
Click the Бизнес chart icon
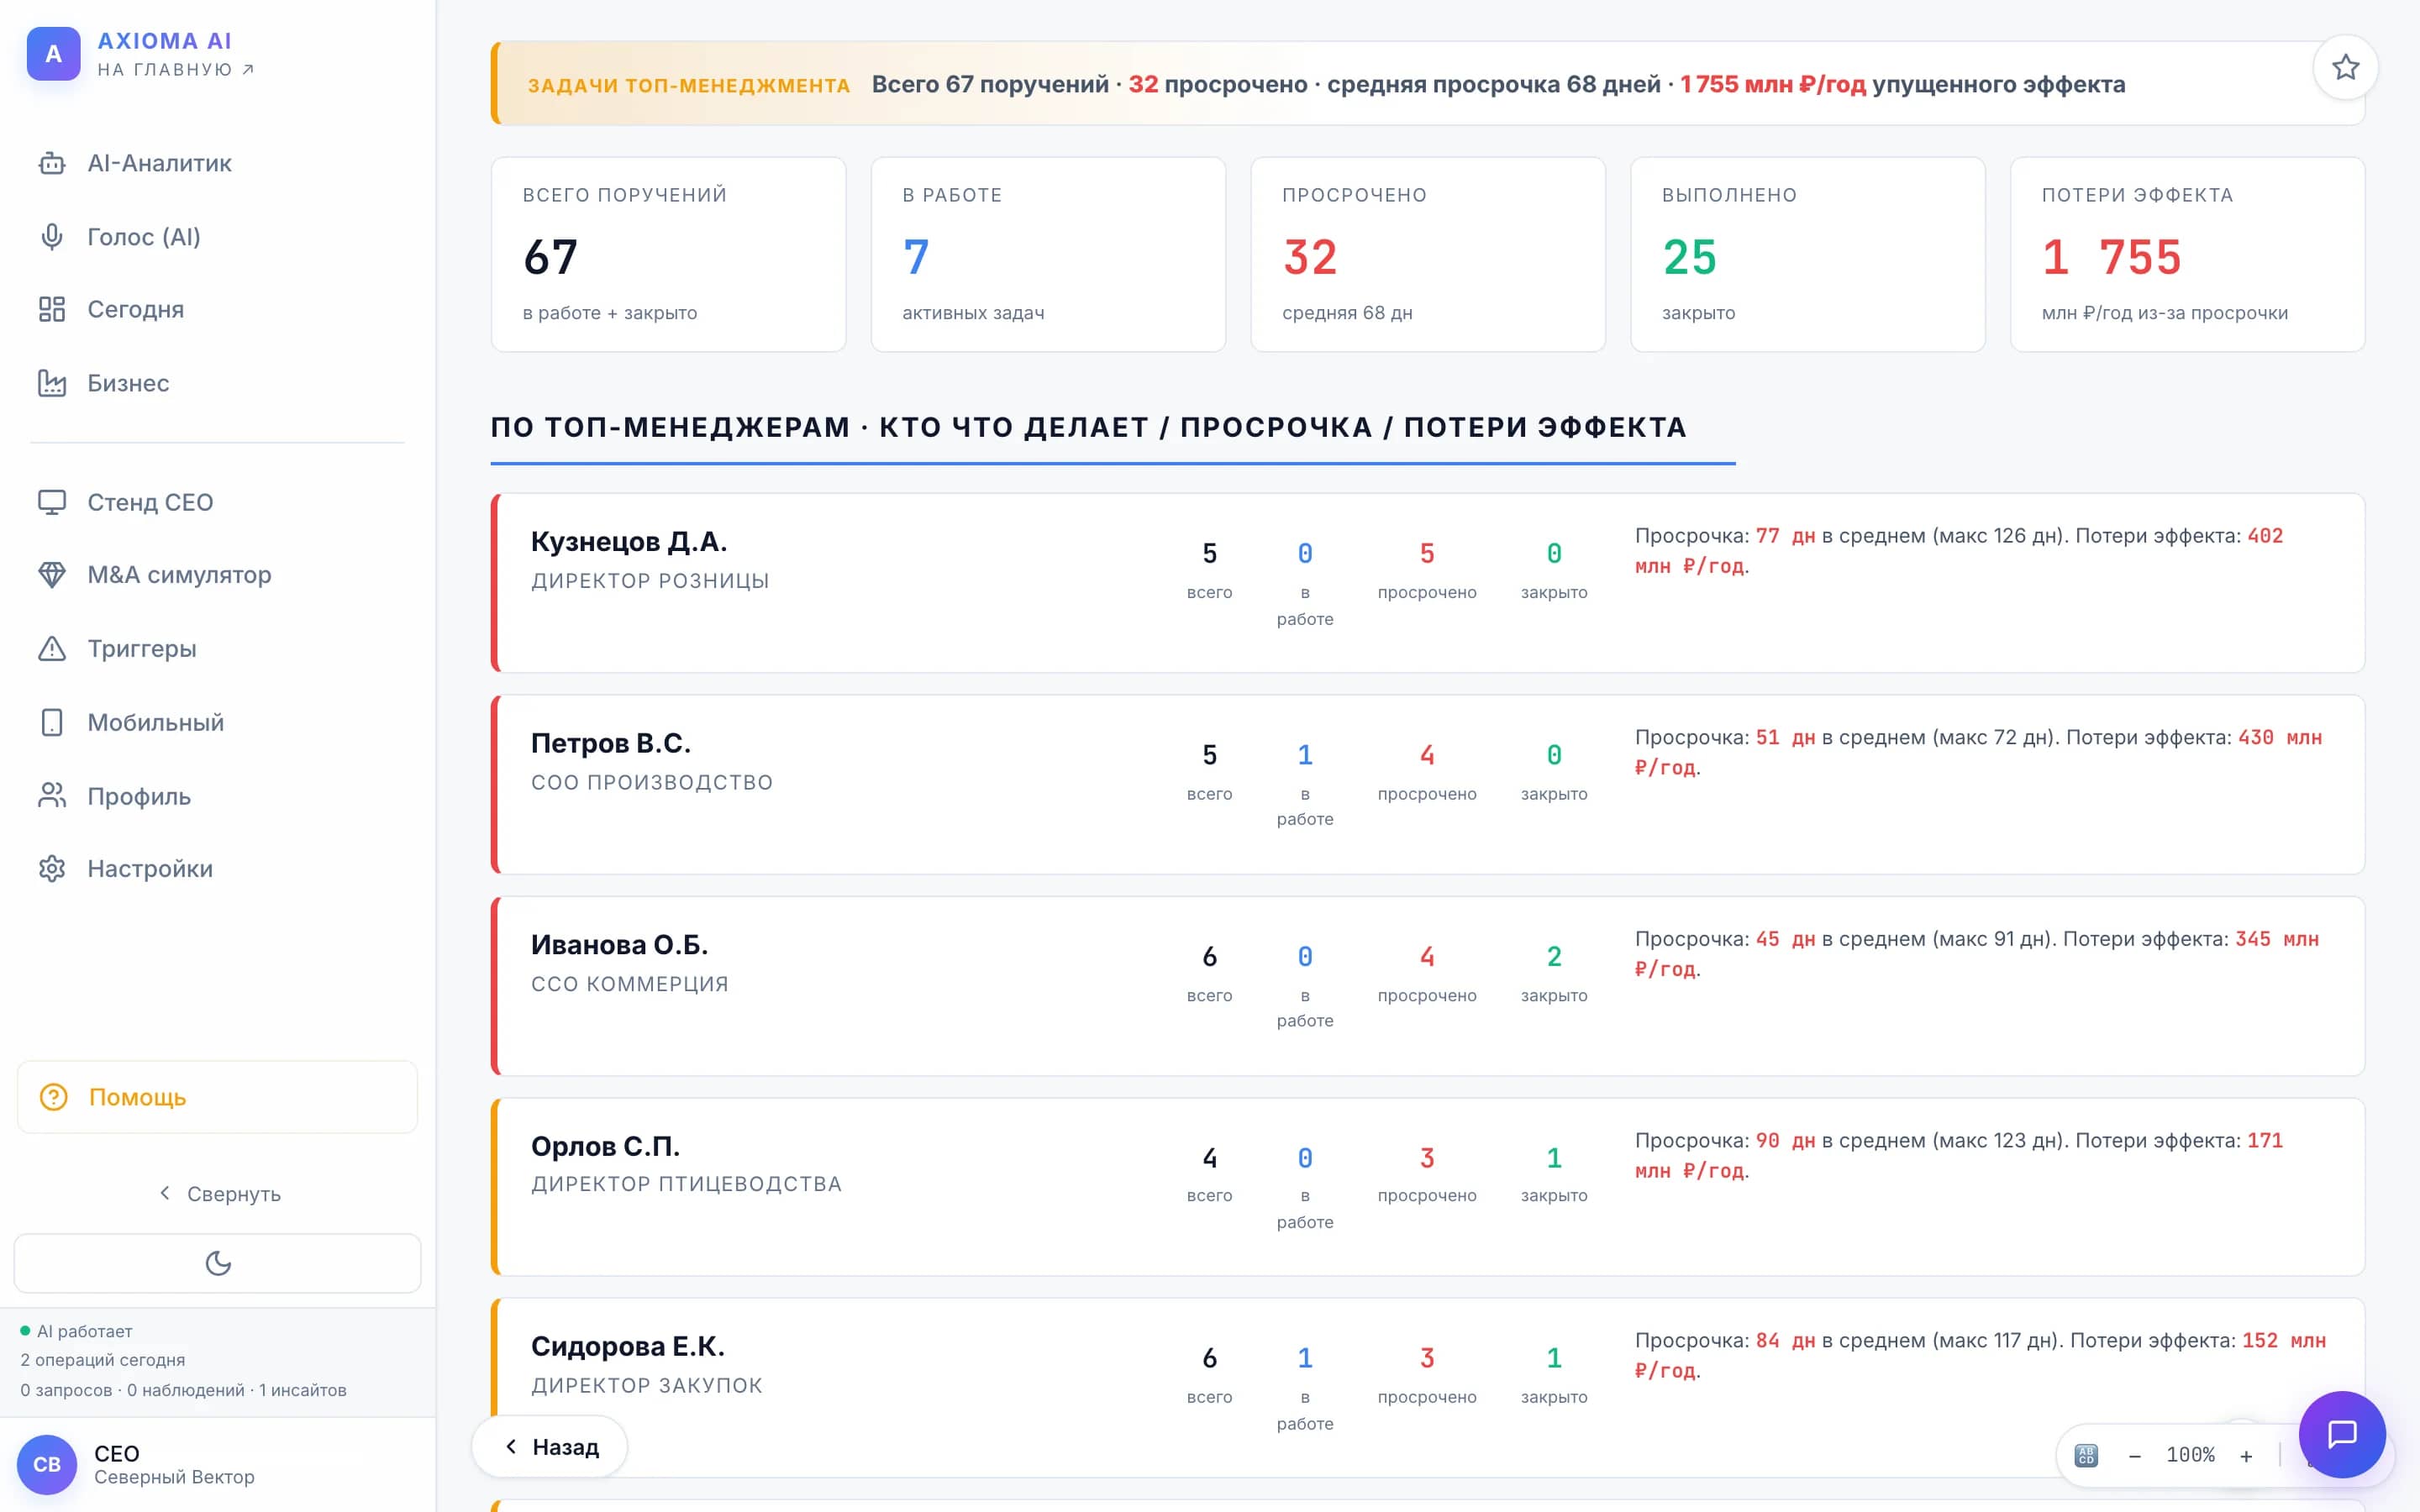pyautogui.click(x=52, y=383)
